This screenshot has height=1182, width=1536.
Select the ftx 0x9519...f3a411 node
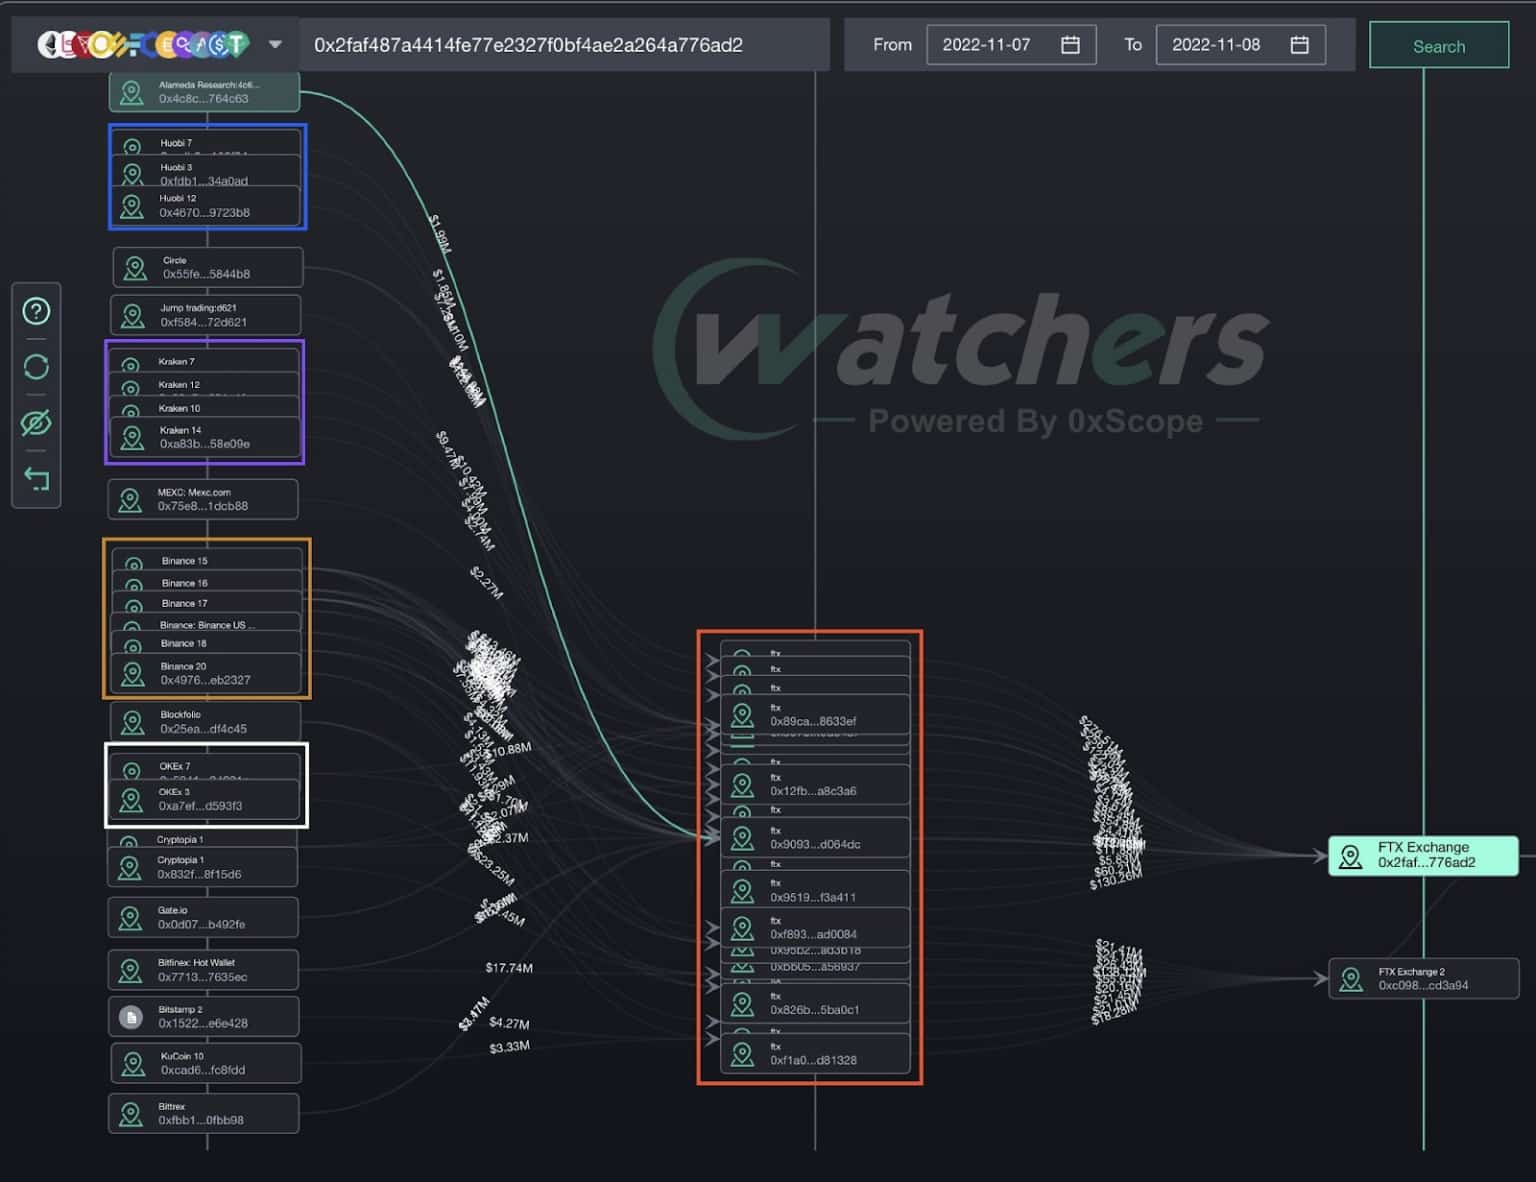pos(815,890)
